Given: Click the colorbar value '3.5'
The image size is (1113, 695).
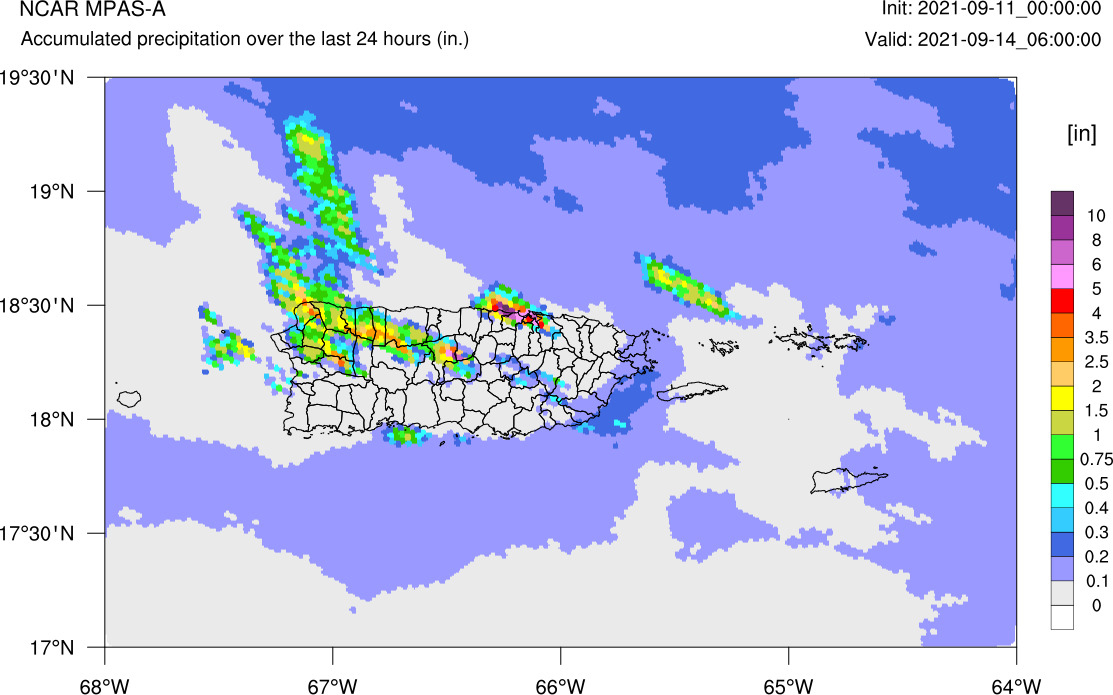Looking at the screenshot, I should (x=1096, y=338).
